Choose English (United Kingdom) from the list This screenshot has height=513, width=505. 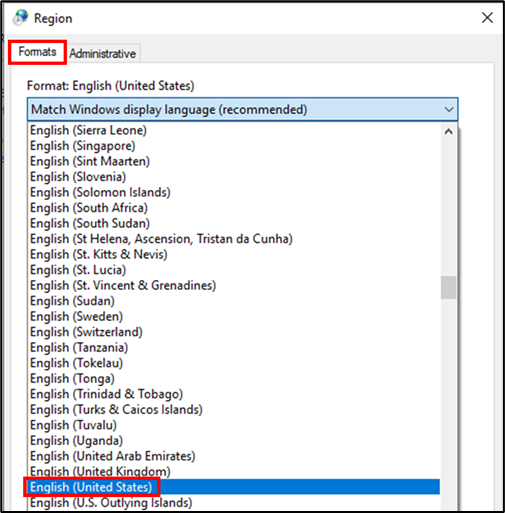coord(234,471)
